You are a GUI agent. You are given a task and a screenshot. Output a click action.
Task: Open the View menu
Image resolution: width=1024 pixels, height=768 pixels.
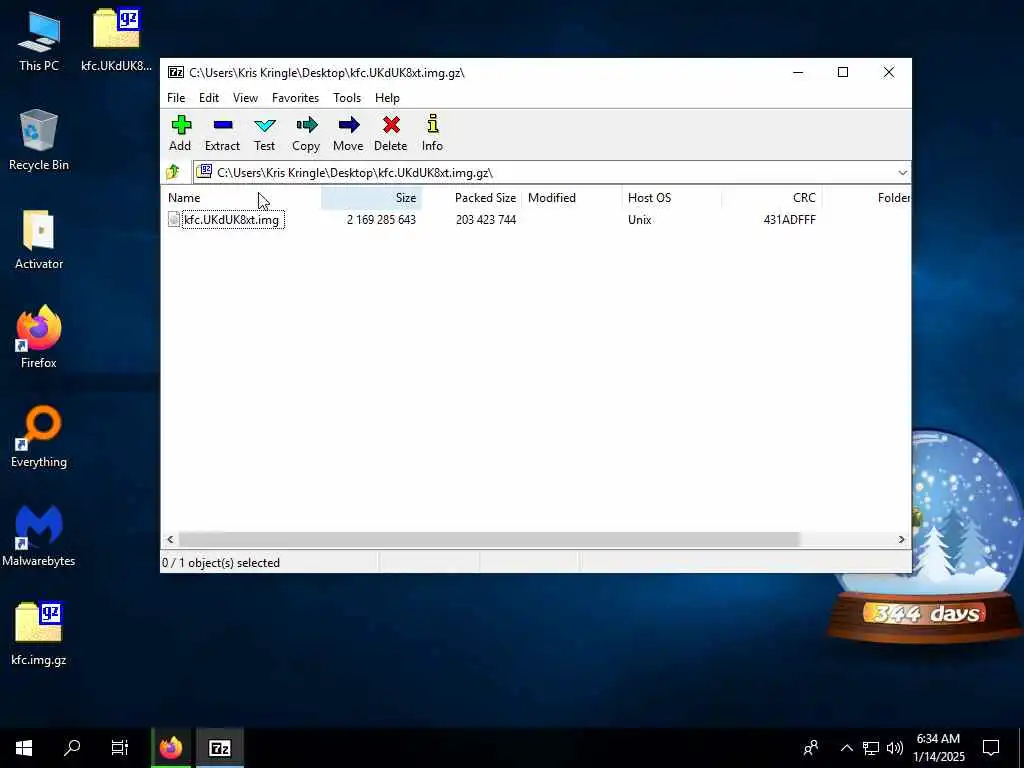click(246, 98)
